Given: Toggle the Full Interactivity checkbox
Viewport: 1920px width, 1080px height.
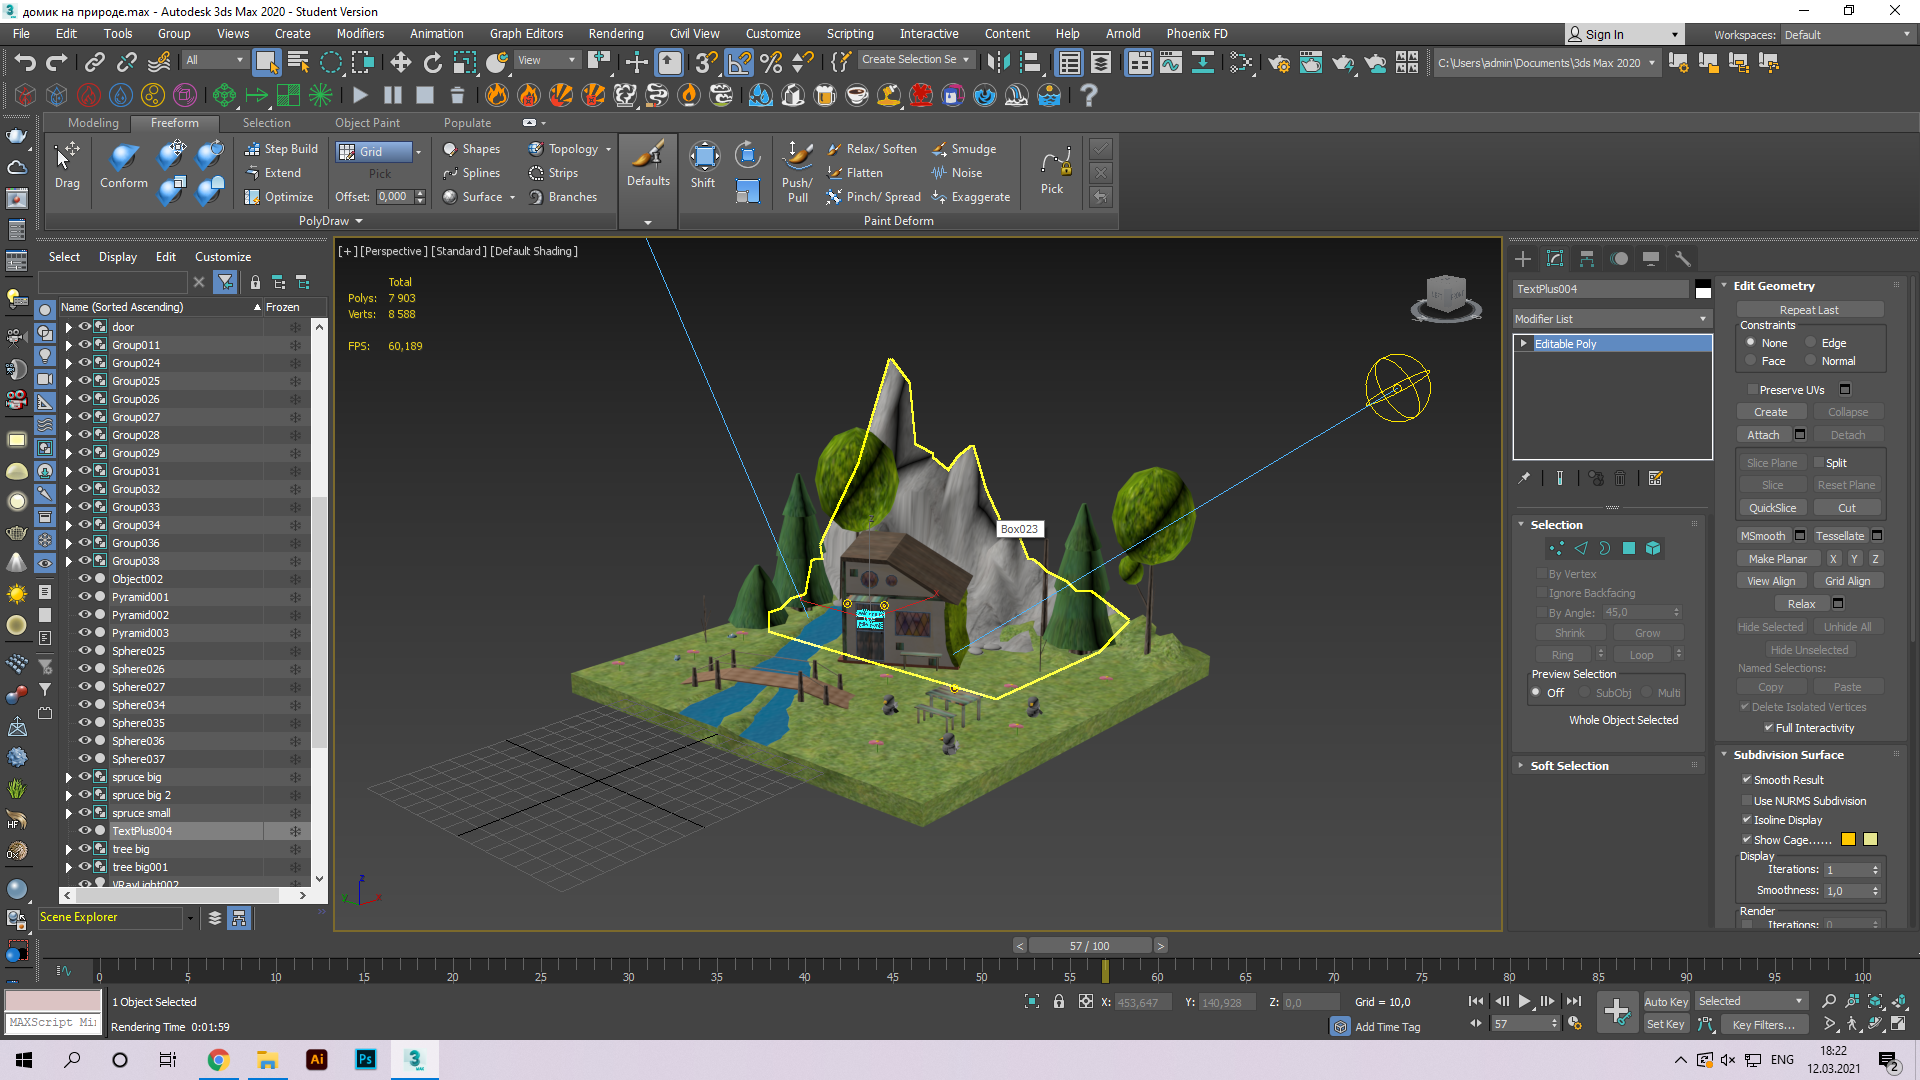Looking at the screenshot, I should 1769,728.
